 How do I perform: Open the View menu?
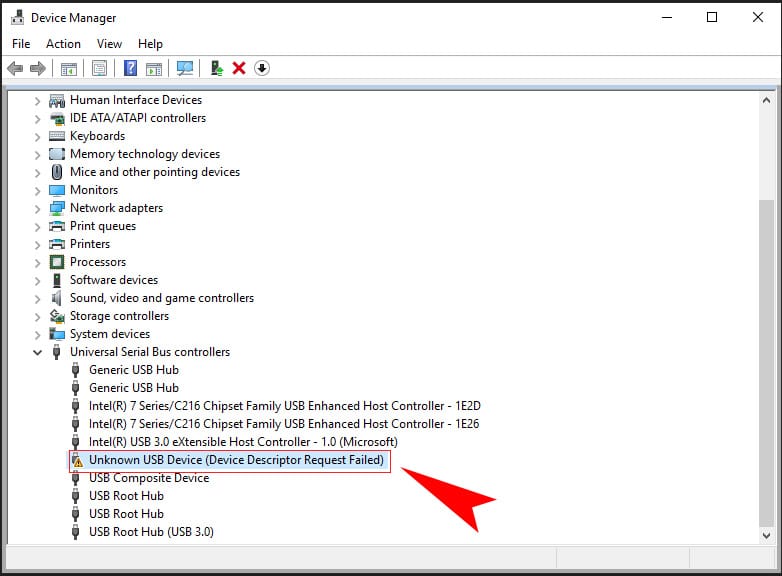click(109, 44)
